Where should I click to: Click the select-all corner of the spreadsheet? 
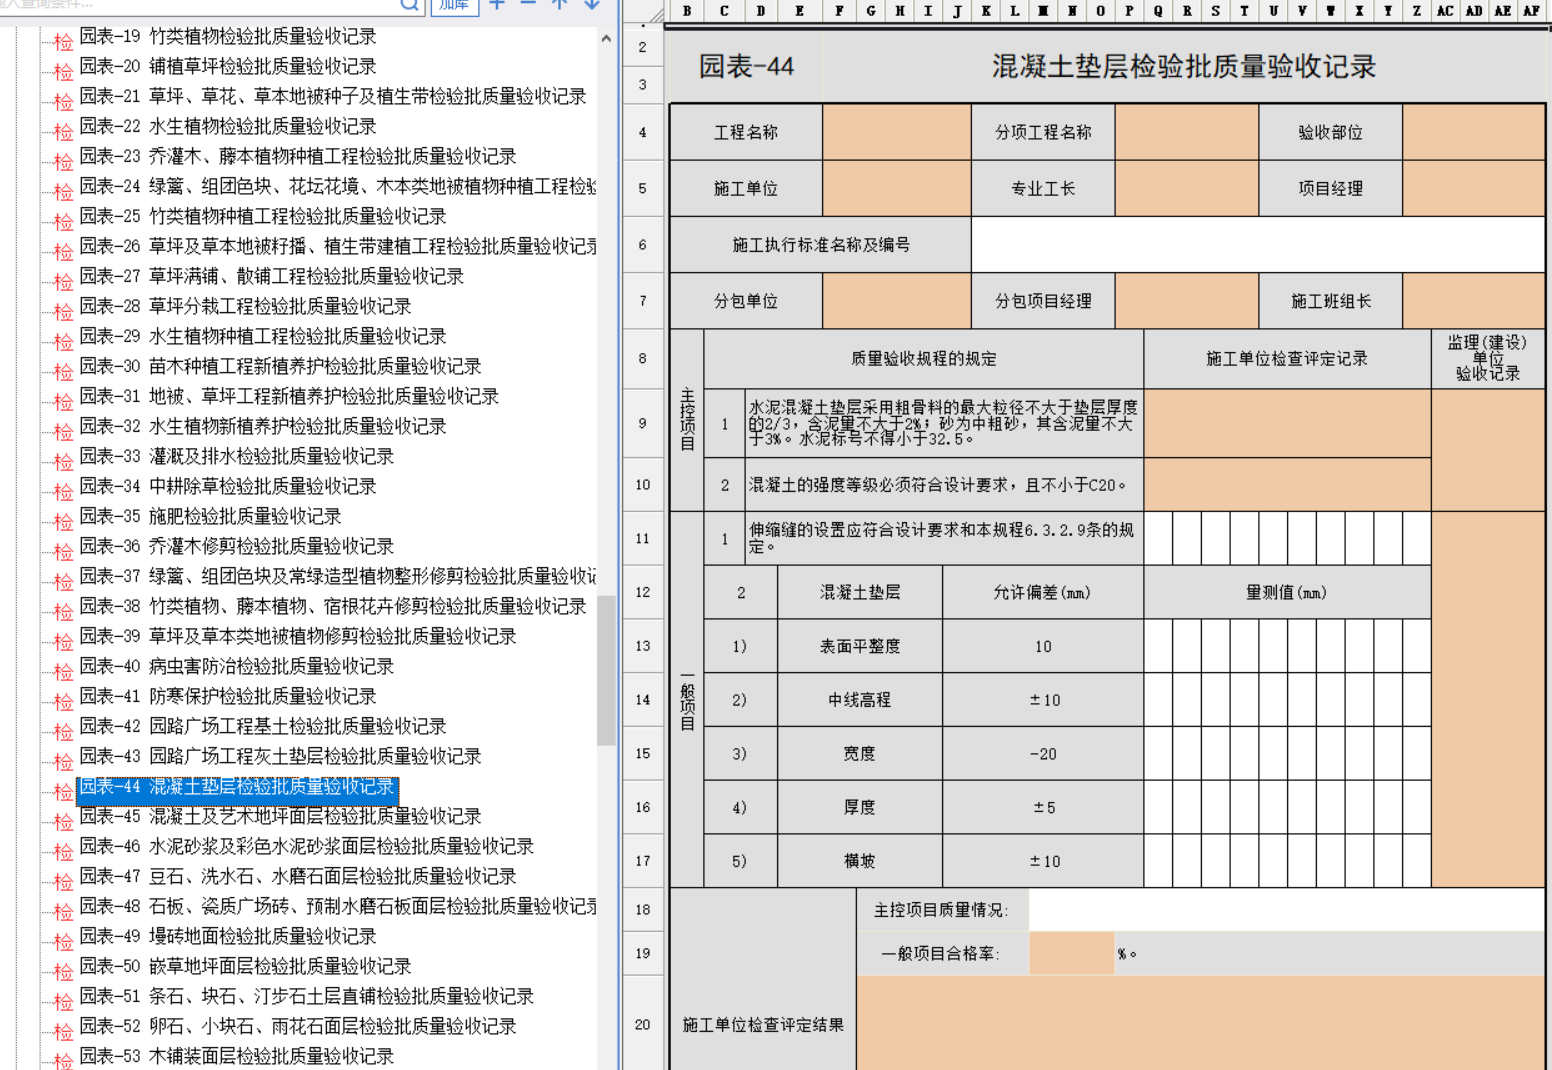[654, 13]
